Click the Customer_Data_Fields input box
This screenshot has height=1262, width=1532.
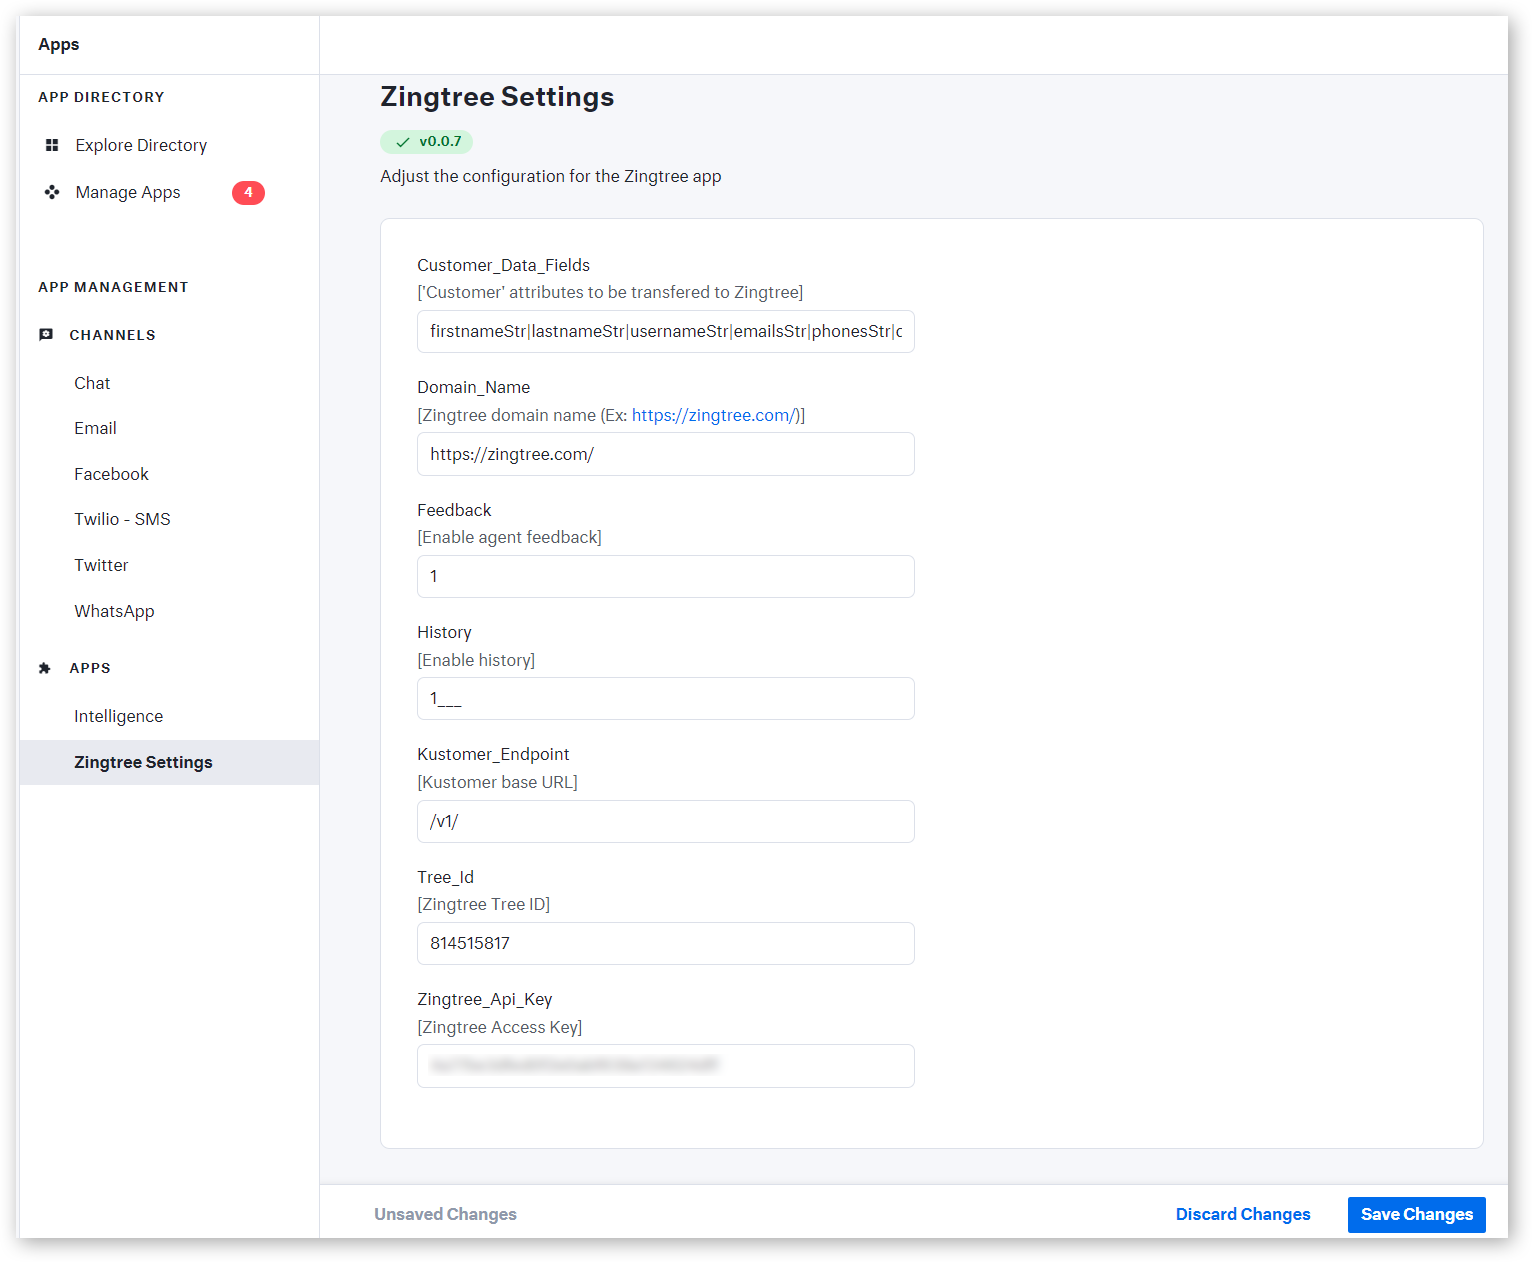665,332
